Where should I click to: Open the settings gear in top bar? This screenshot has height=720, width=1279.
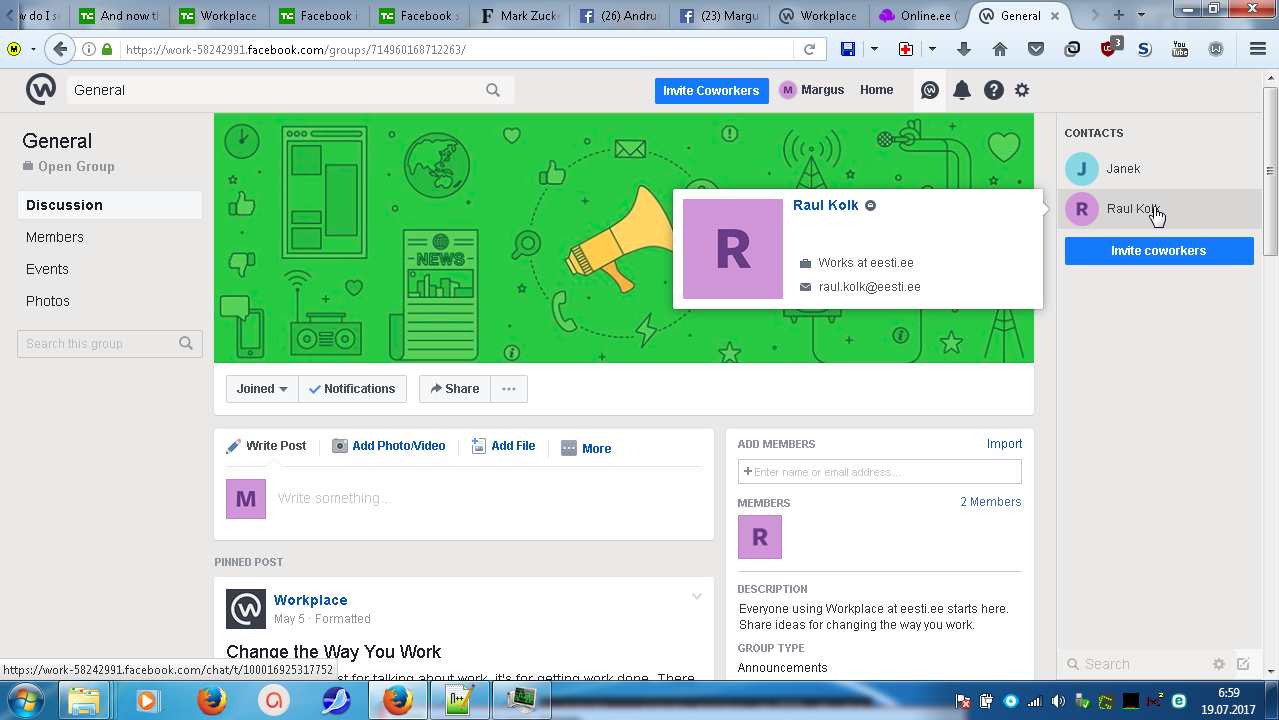1022,90
